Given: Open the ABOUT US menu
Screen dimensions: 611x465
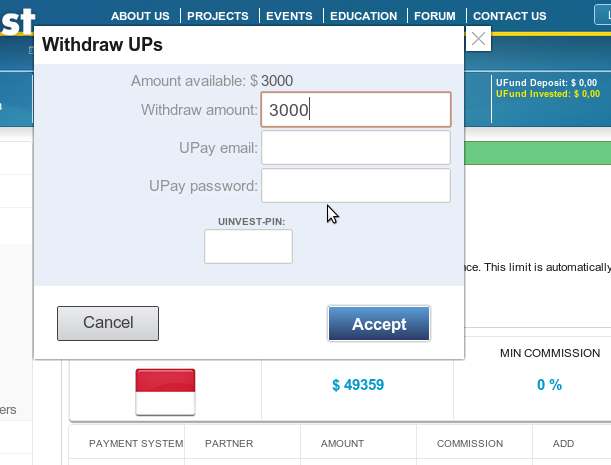Looking at the screenshot, I should coord(140,16).
